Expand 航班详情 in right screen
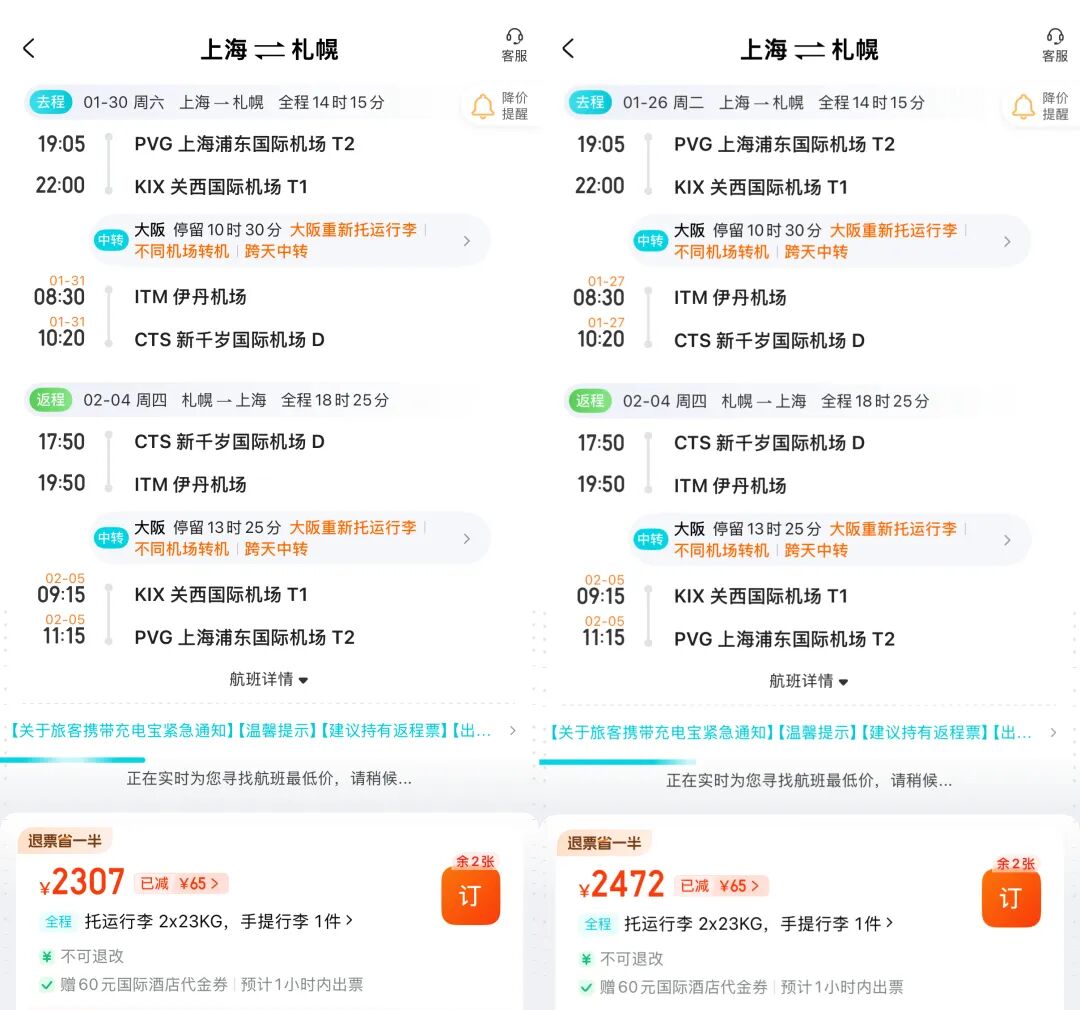This screenshot has width=1080, height=1010. [x=809, y=681]
